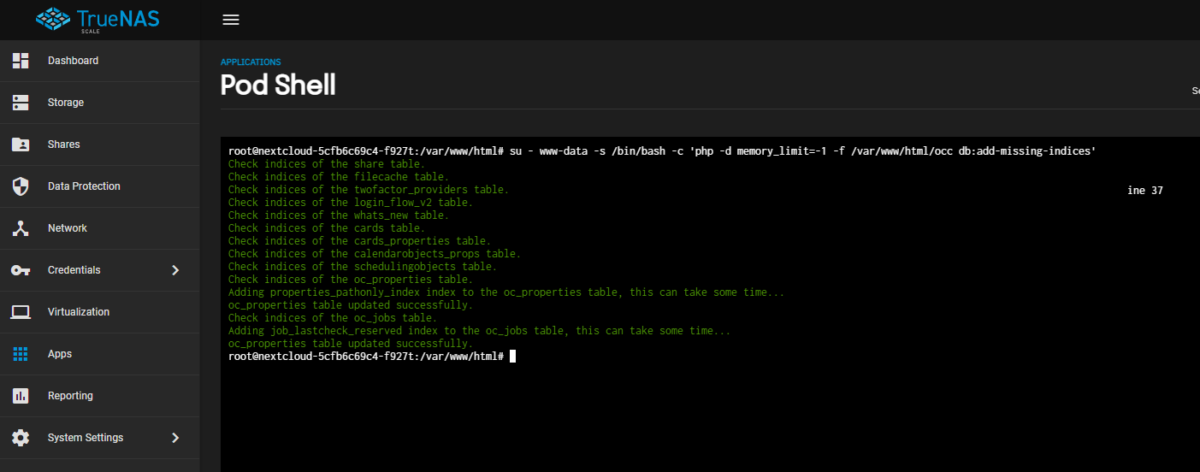
Task: Click the Storage drive icon
Action: click(20, 103)
